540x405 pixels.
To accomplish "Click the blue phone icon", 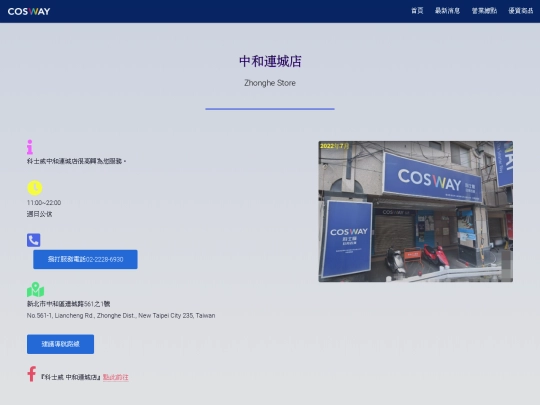I will point(33,240).
